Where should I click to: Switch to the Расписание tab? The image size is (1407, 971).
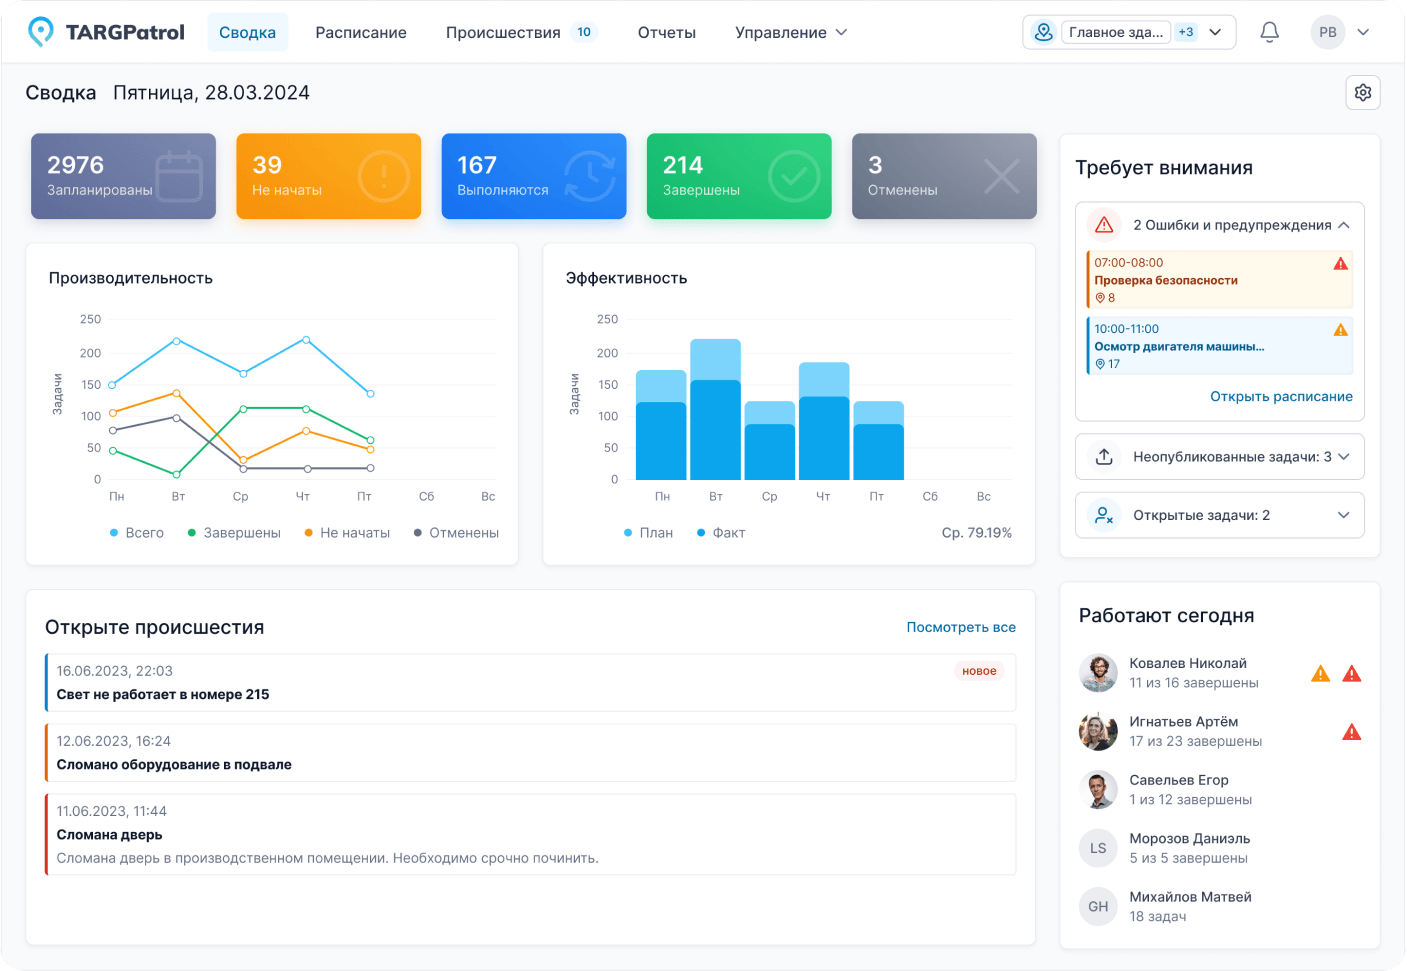pyautogui.click(x=361, y=31)
